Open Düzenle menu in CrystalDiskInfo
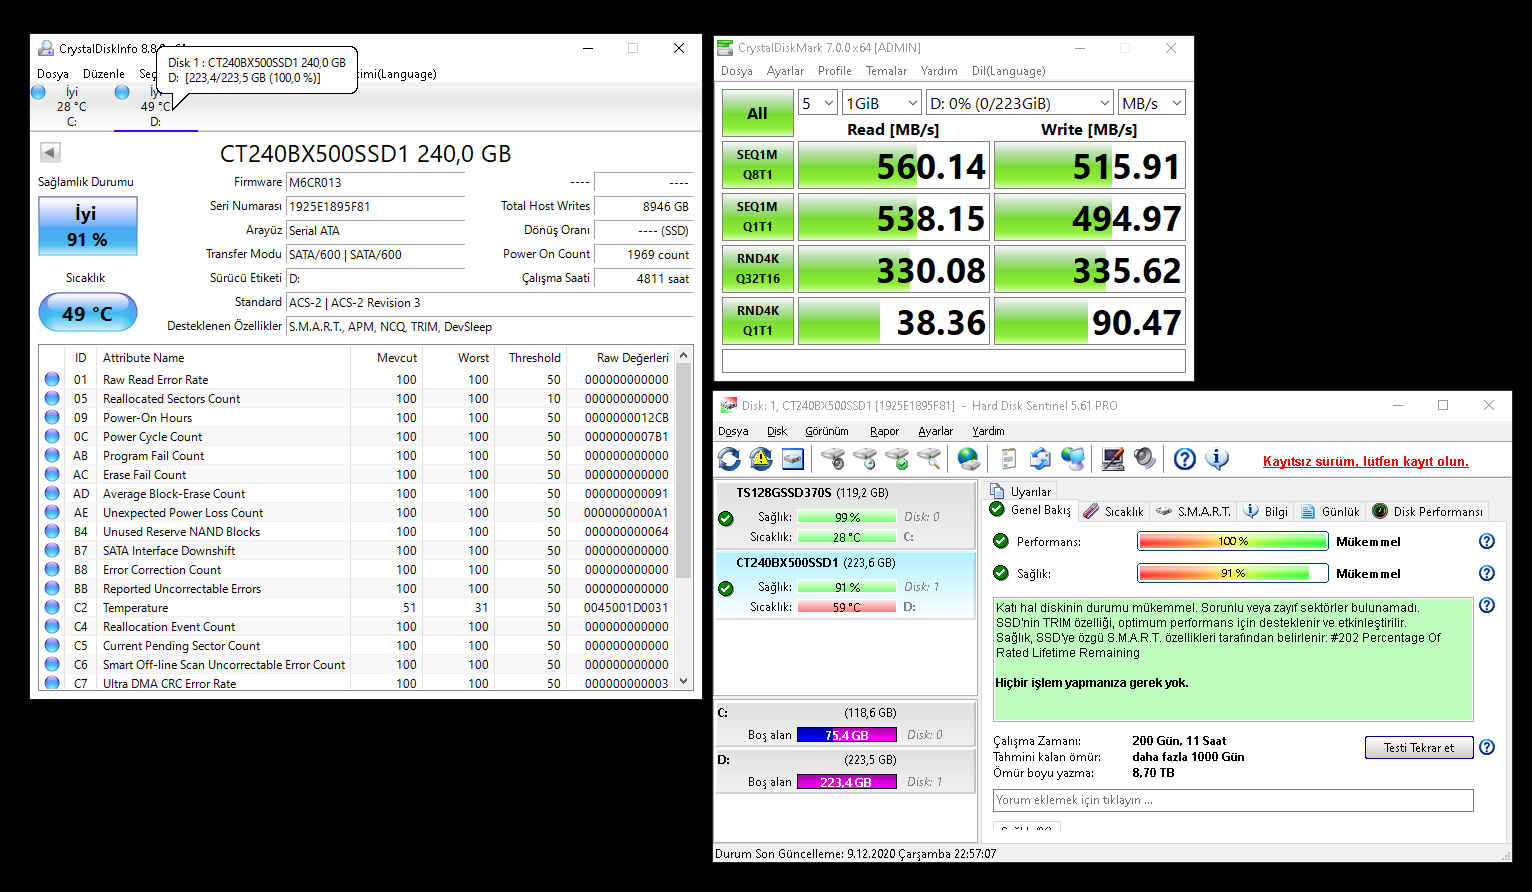Viewport: 1532px width, 892px height. pos(104,74)
